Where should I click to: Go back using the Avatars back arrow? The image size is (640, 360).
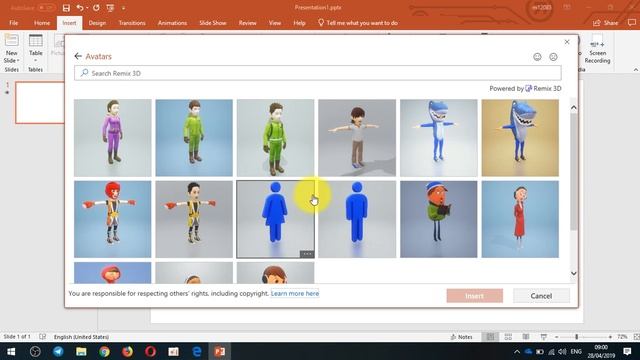click(x=78, y=56)
